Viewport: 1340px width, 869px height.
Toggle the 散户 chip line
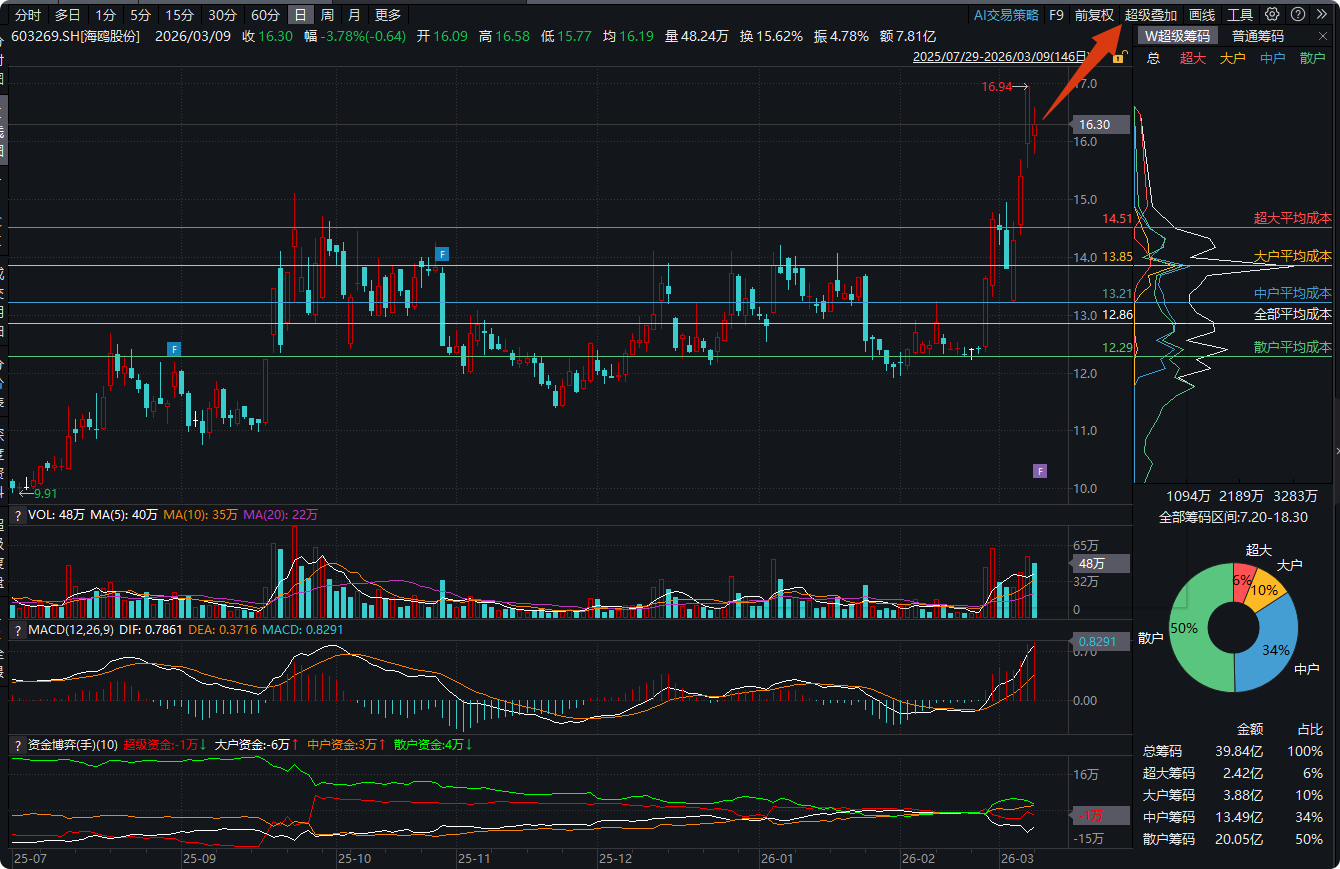click(1313, 58)
